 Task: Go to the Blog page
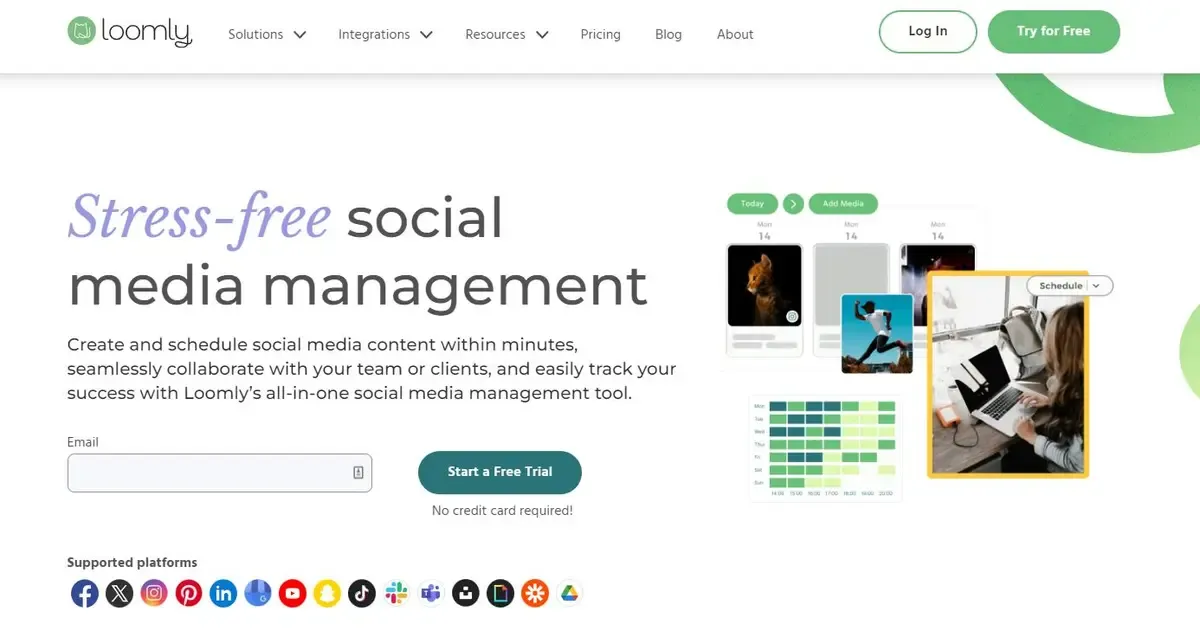[668, 34]
